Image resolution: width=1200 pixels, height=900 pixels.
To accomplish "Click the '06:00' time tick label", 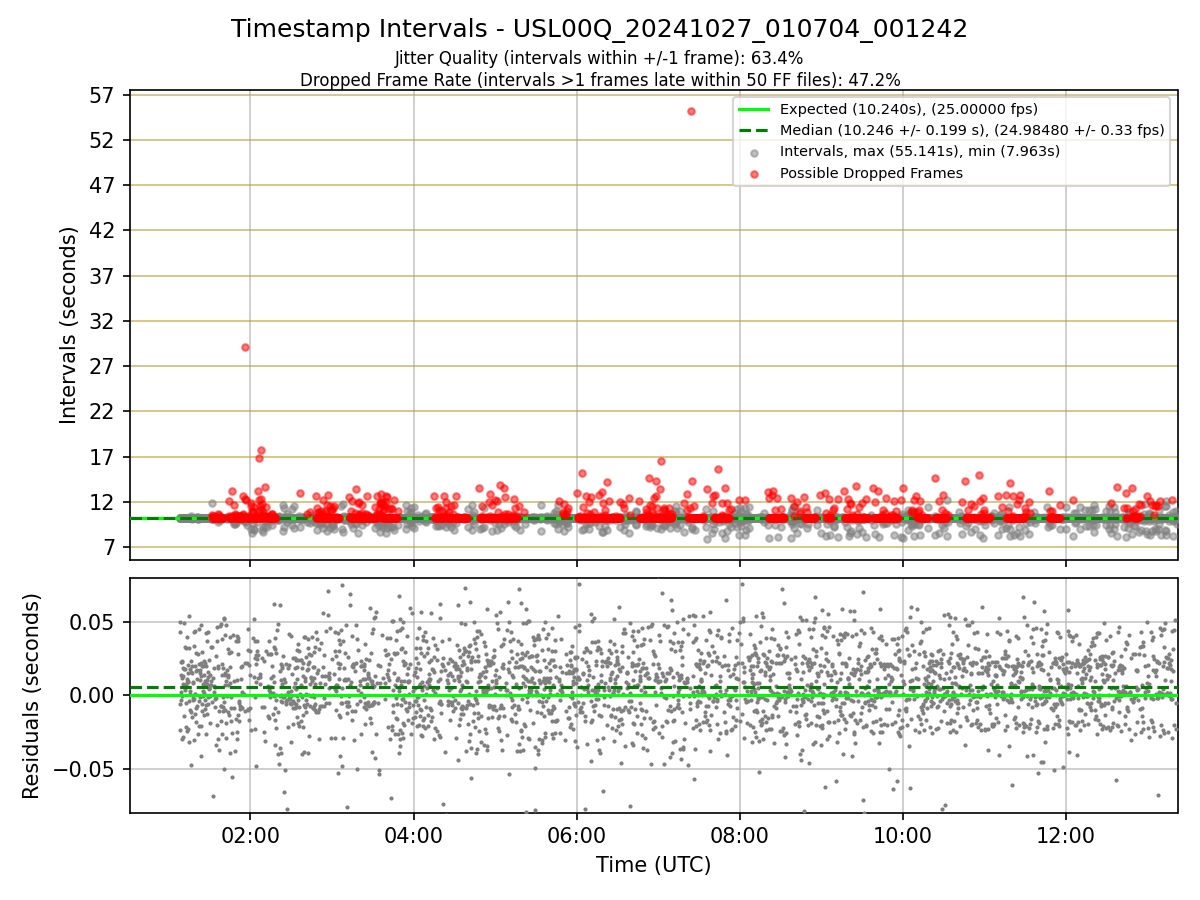I will [x=577, y=836].
